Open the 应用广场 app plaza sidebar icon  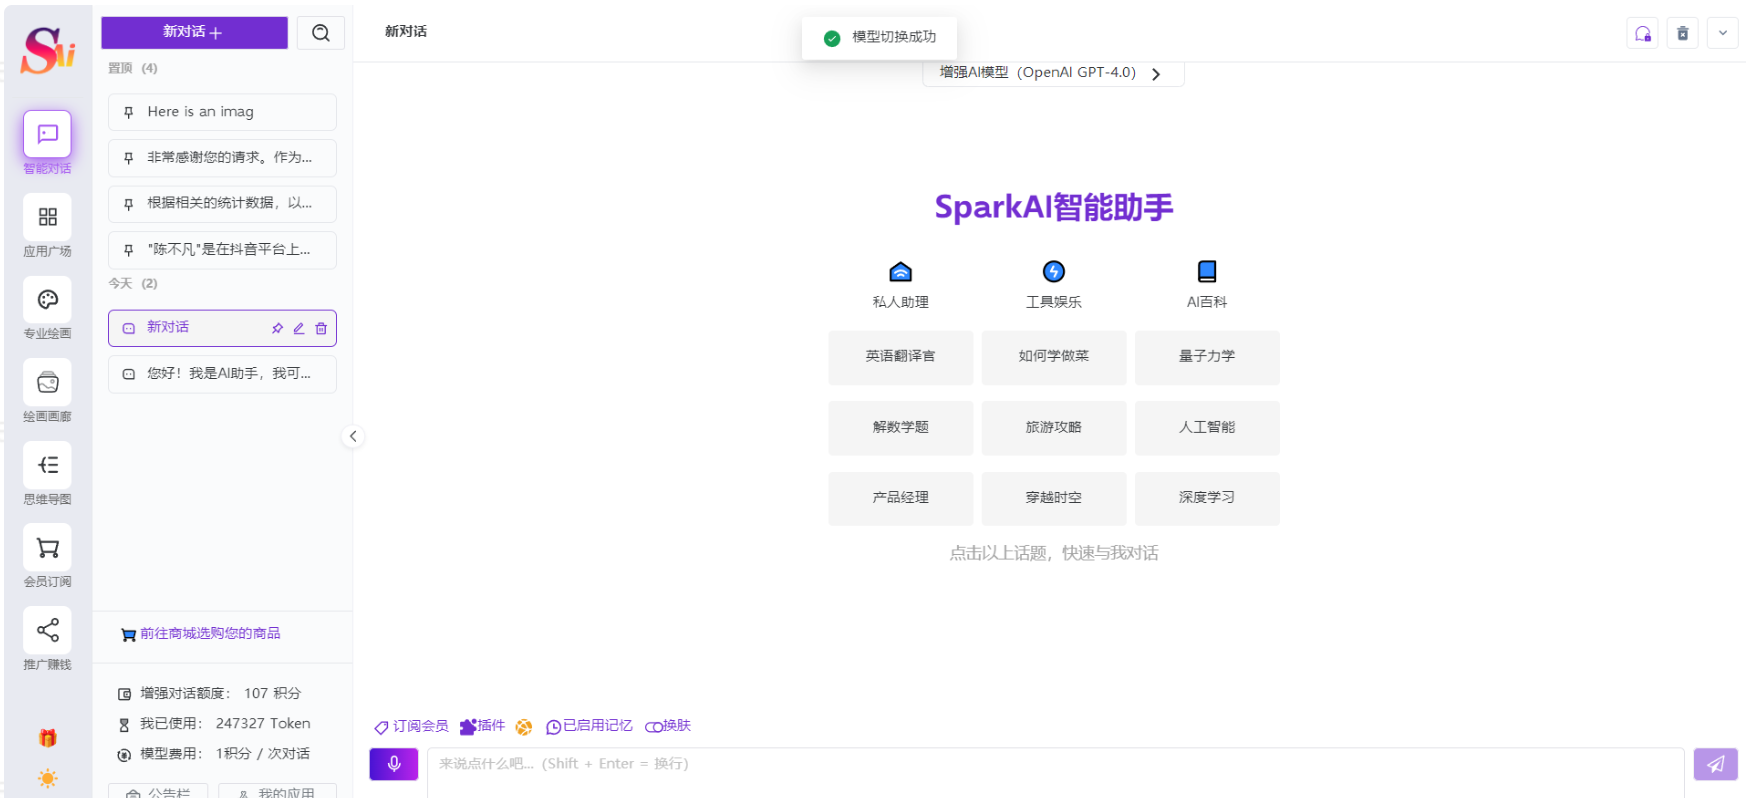click(x=47, y=217)
